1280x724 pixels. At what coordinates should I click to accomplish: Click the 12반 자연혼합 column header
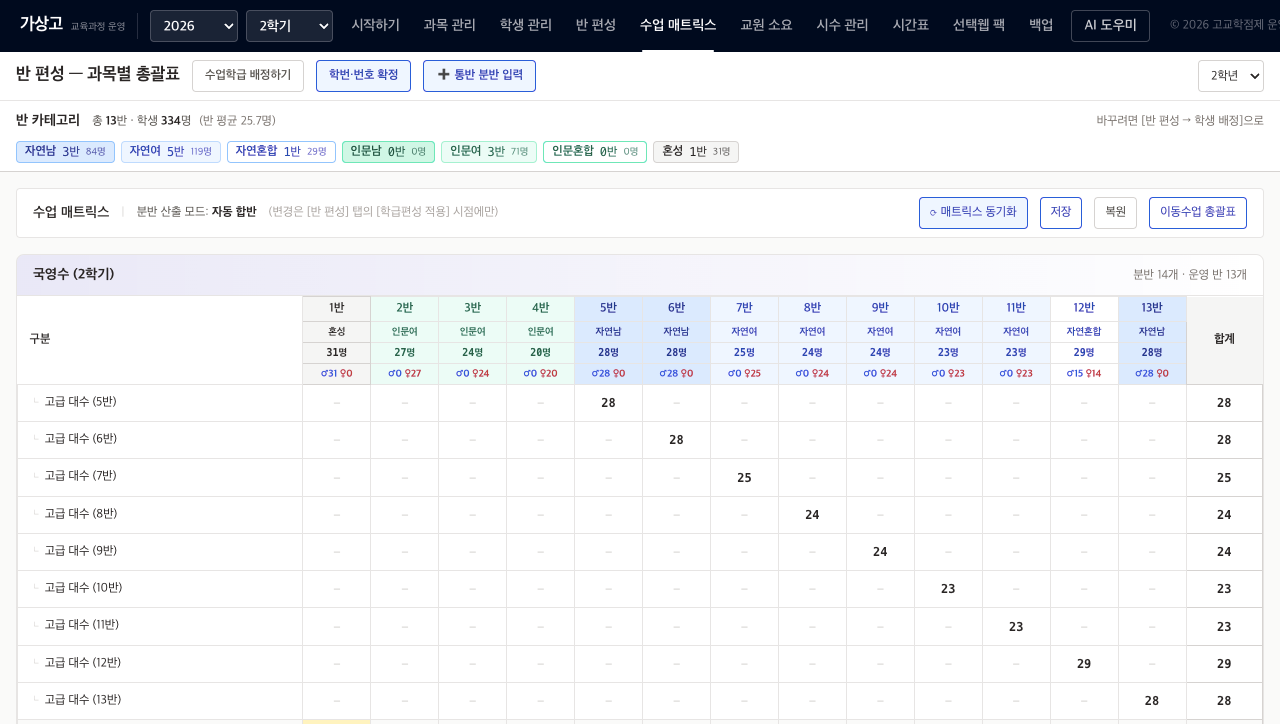[1084, 340]
